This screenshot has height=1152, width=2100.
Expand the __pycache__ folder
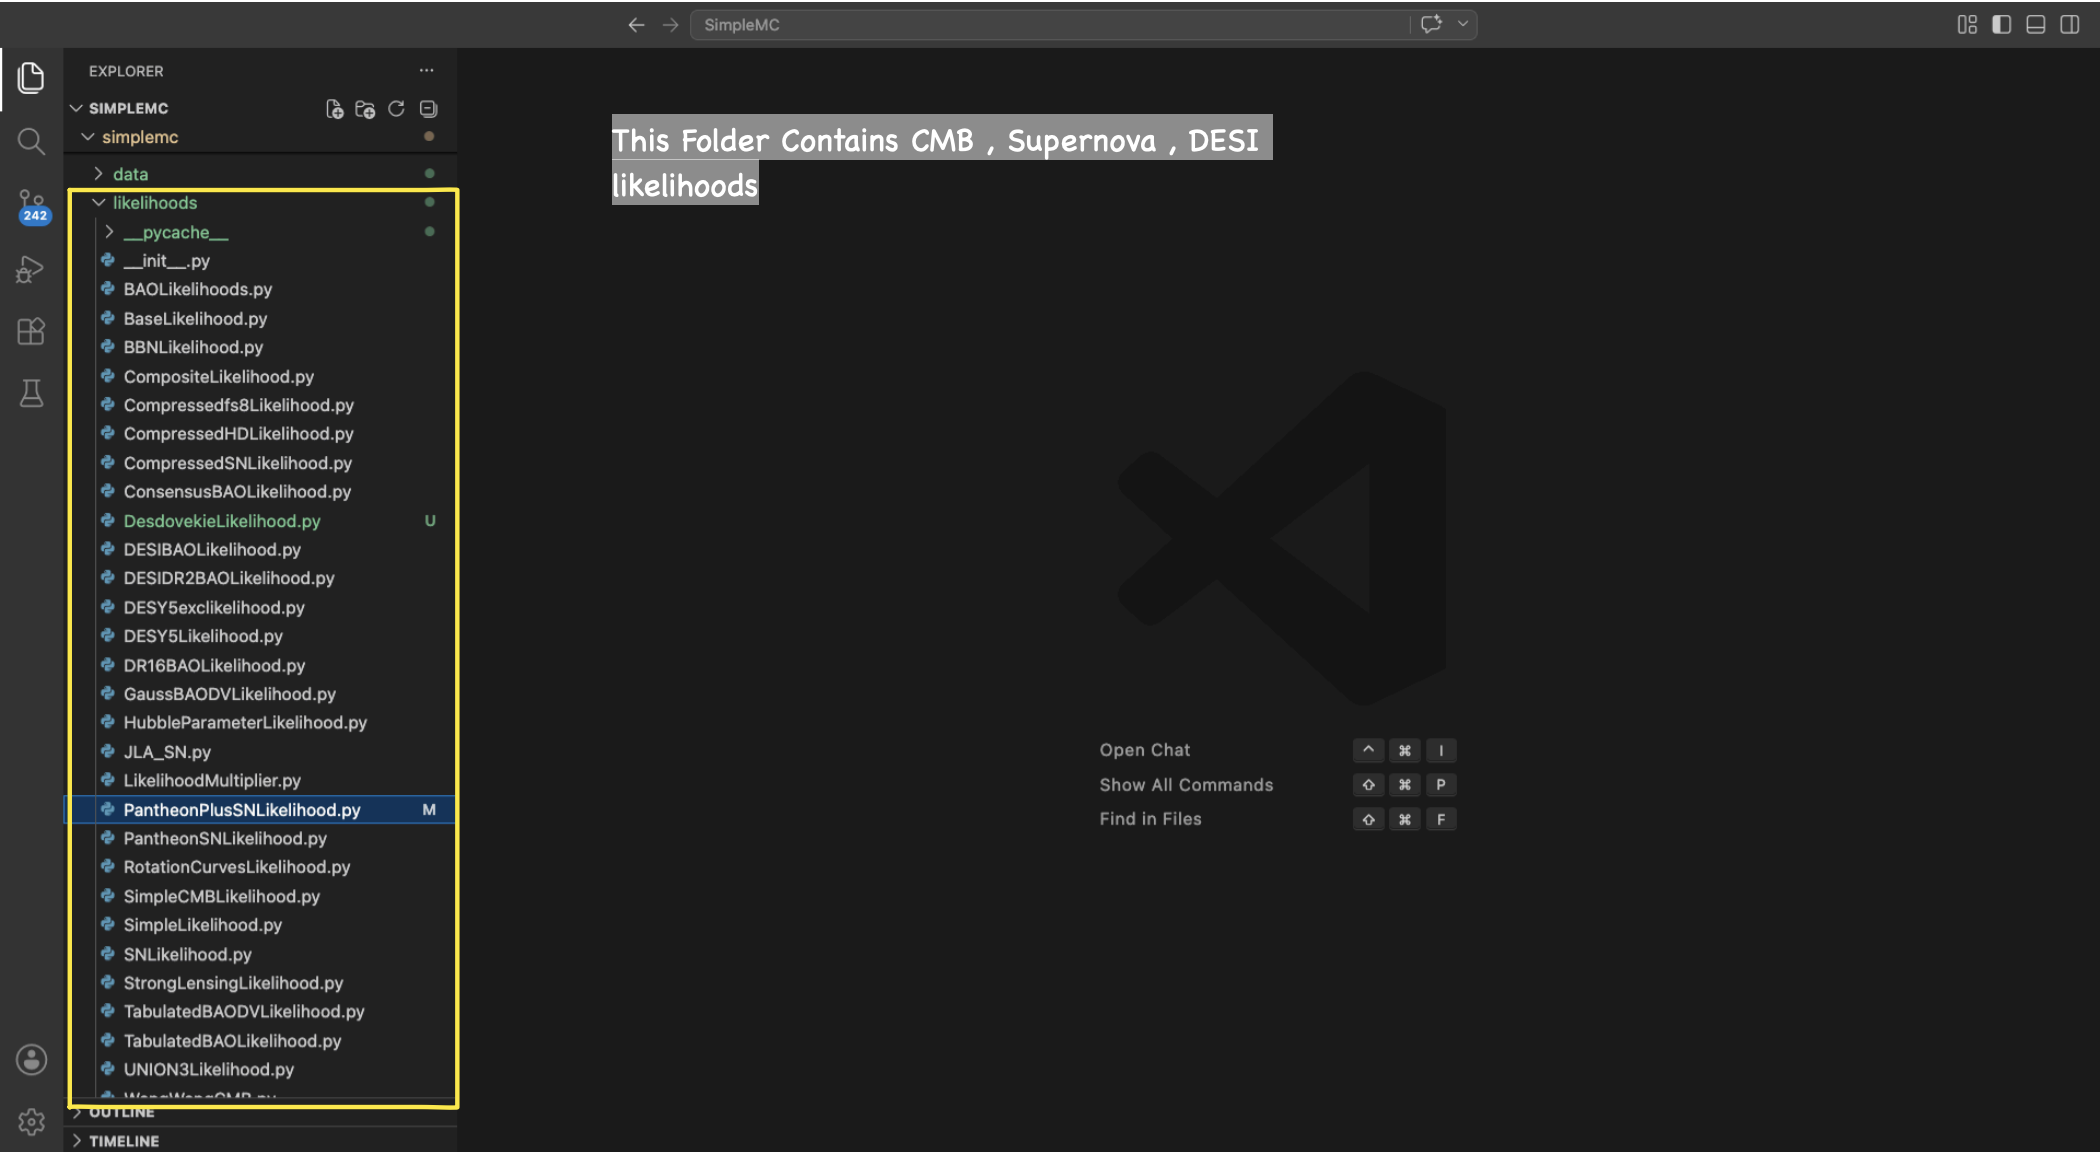(x=109, y=232)
